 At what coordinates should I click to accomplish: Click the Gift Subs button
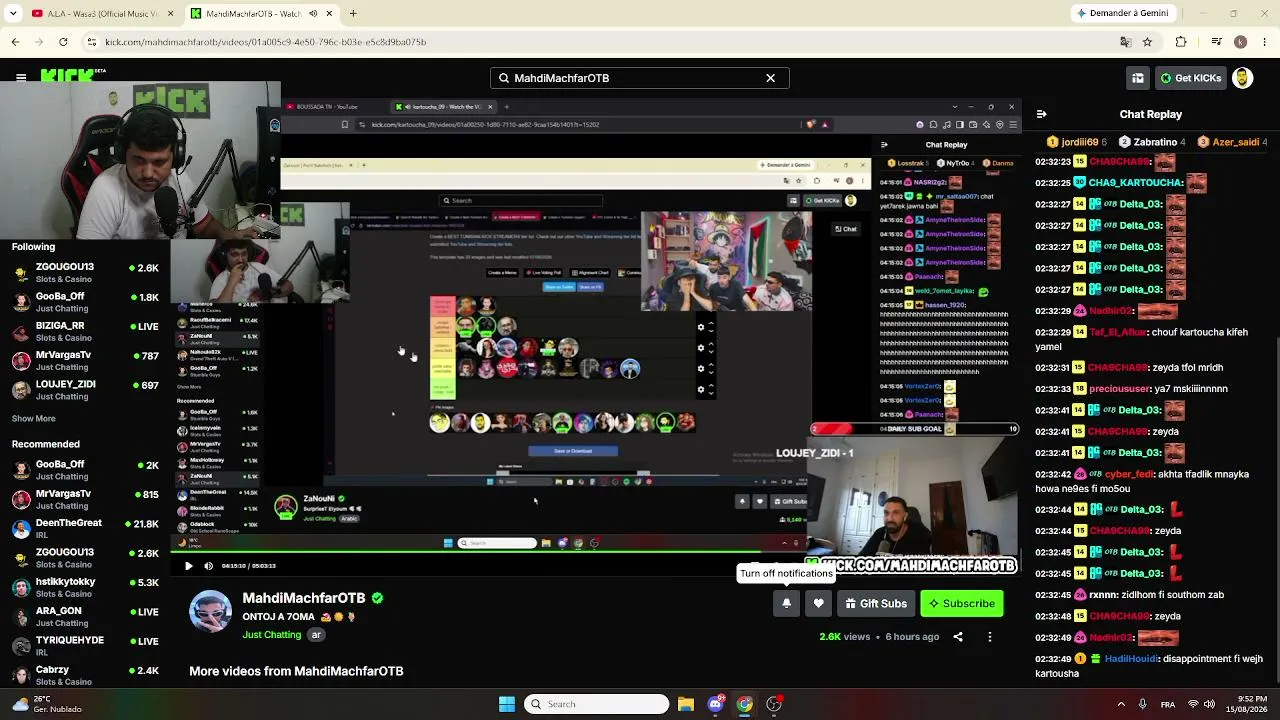tap(875, 603)
